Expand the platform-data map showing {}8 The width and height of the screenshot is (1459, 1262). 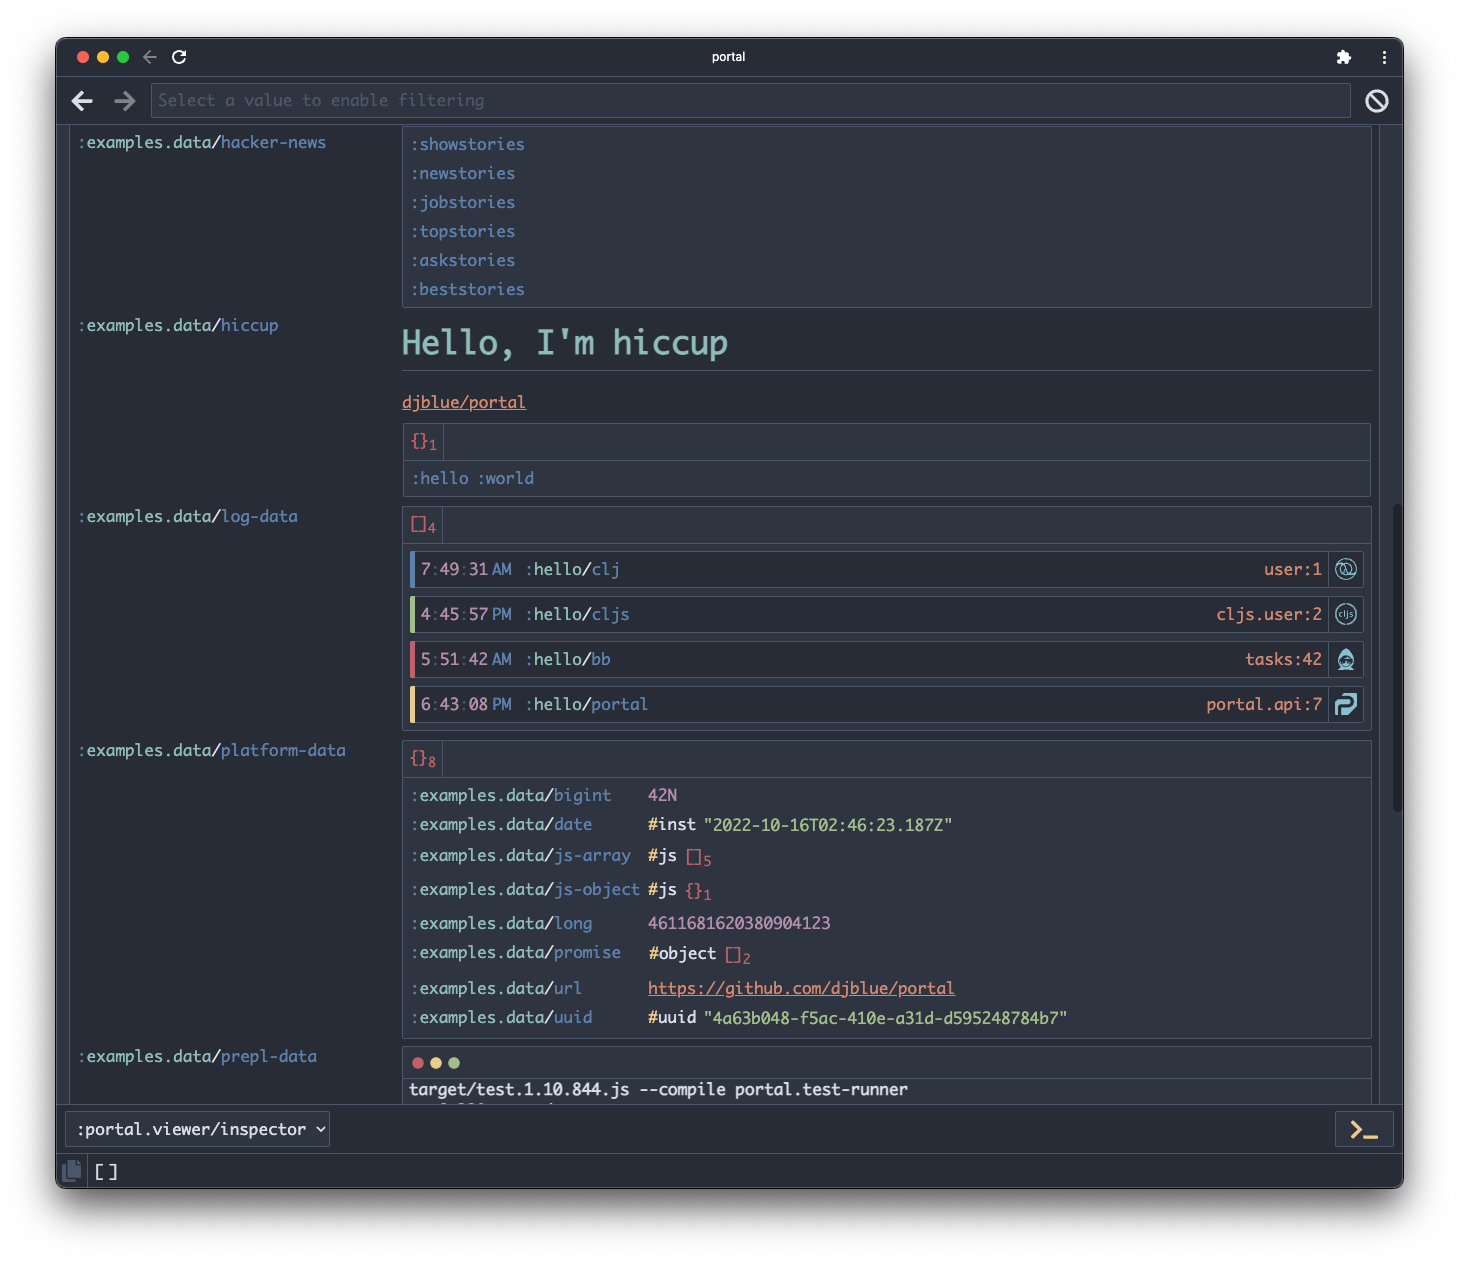coord(422,758)
